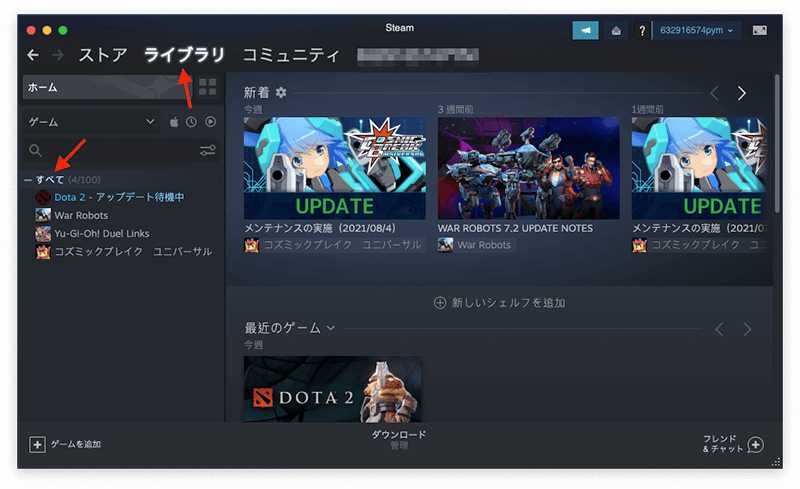Previous arrow on 最近のゲーム shelf

coord(719,329)
